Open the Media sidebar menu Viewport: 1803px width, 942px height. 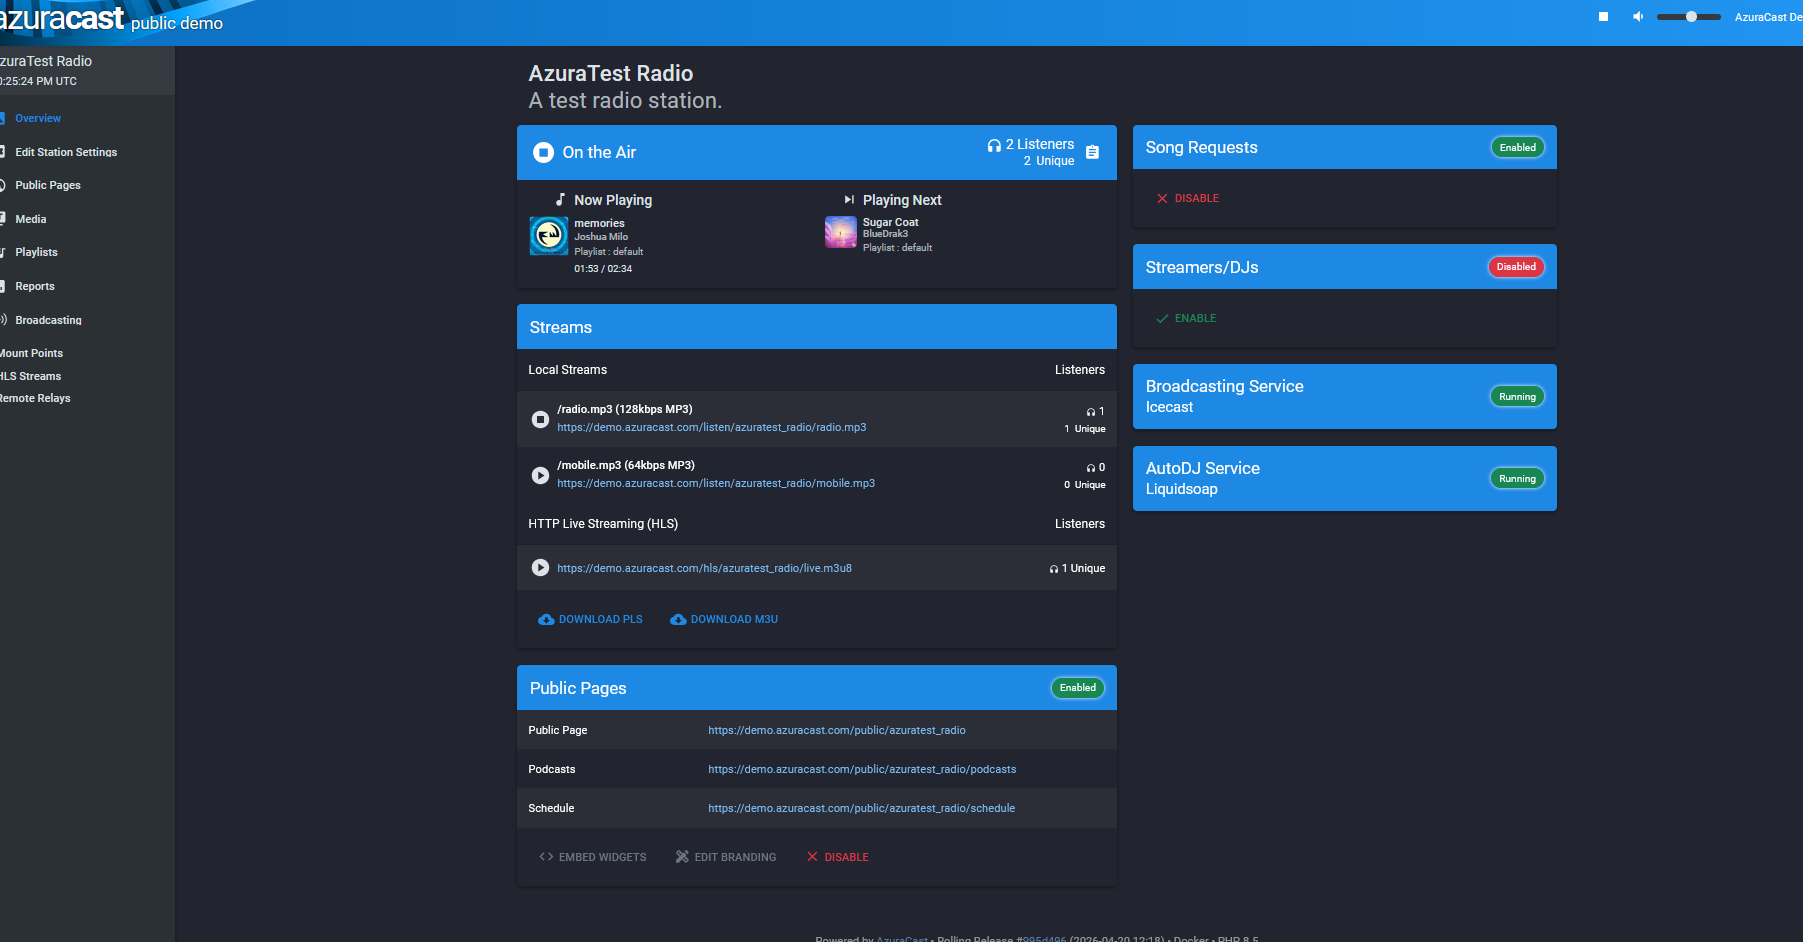pyautogui.click(x=30, y=219)
